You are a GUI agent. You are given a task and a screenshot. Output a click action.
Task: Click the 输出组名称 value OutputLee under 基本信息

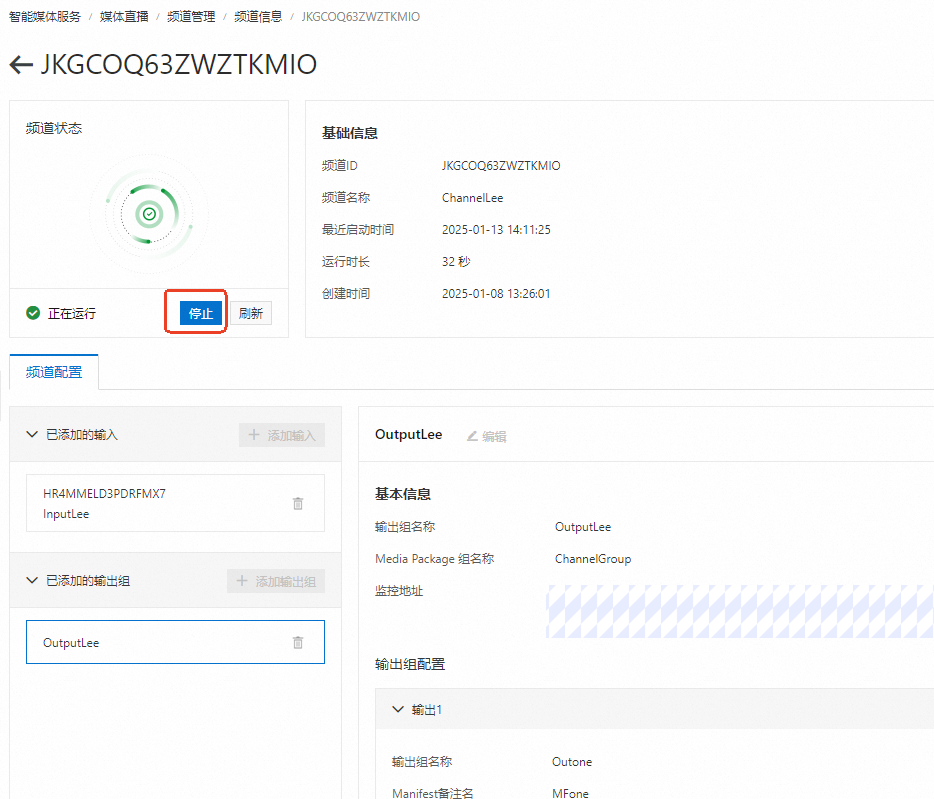click(x=583, y=527)
